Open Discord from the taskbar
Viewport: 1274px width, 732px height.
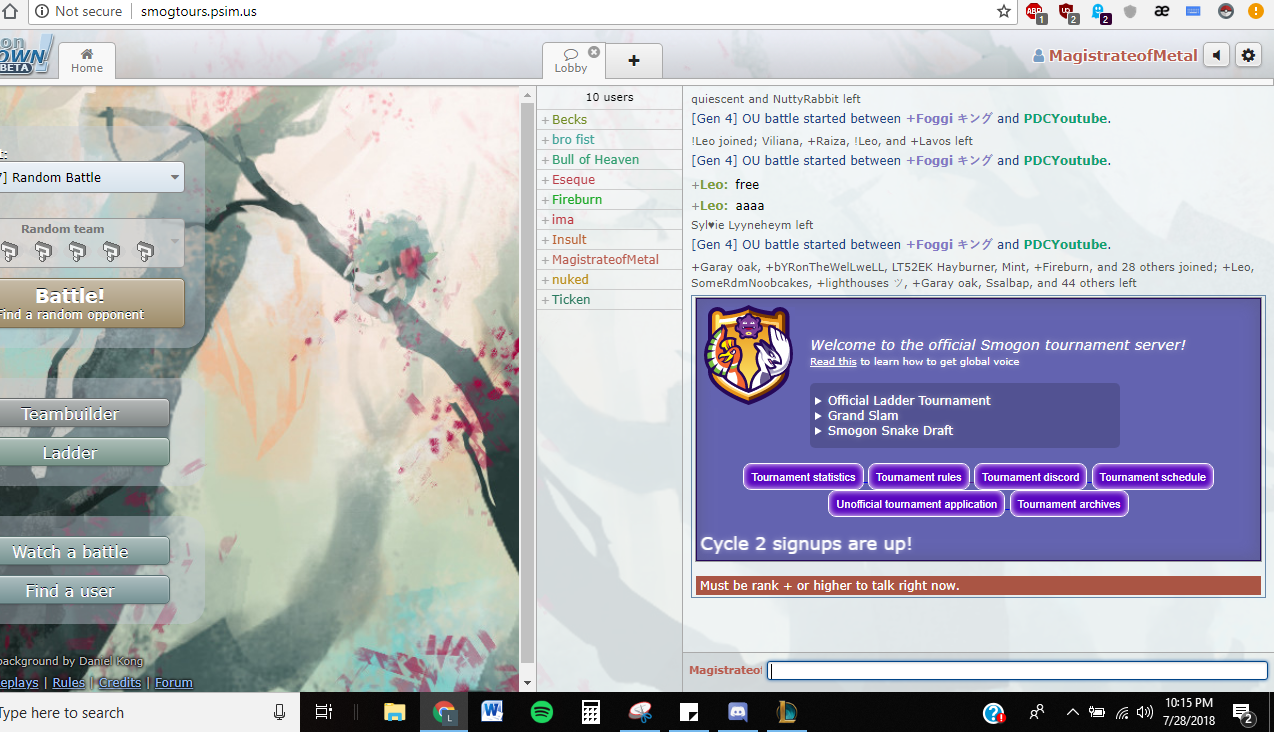pyautogui.click(x=738, y=712)
